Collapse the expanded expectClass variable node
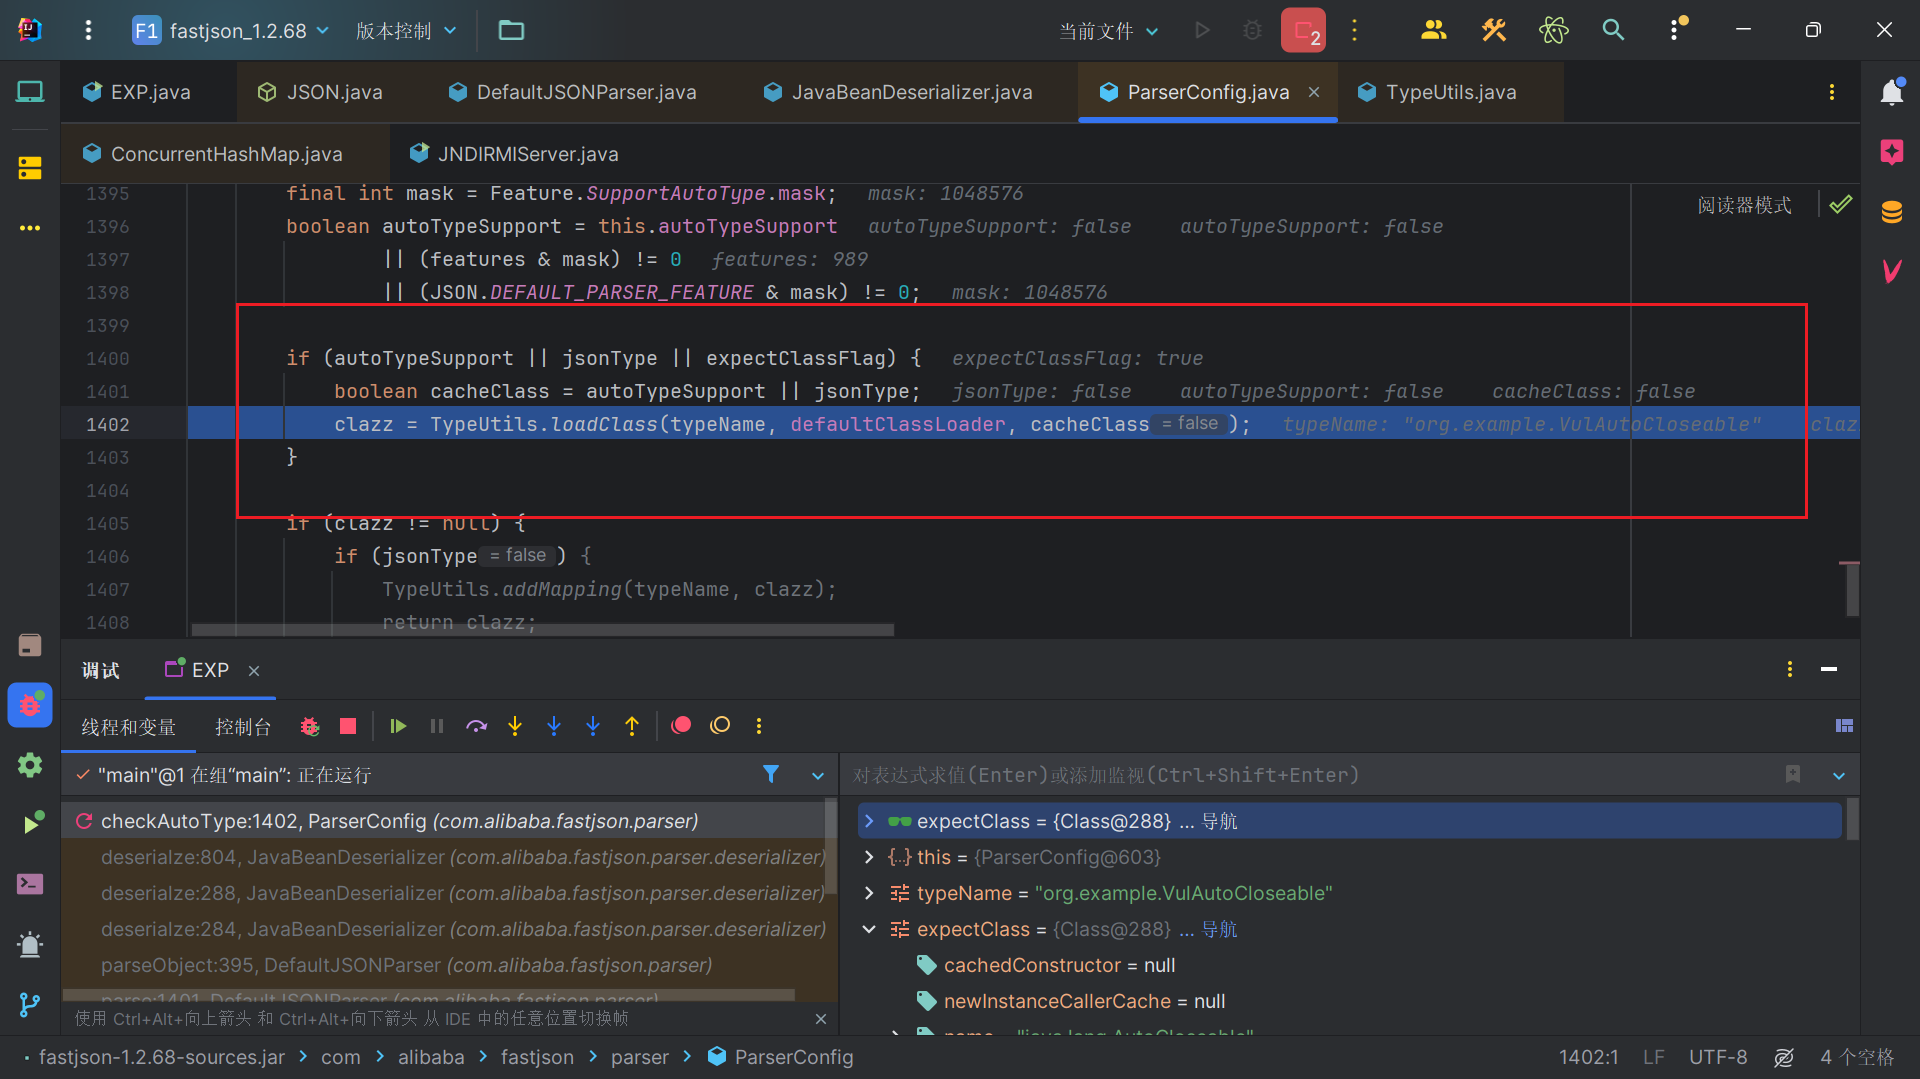1920x1079 pixels. 869,929
